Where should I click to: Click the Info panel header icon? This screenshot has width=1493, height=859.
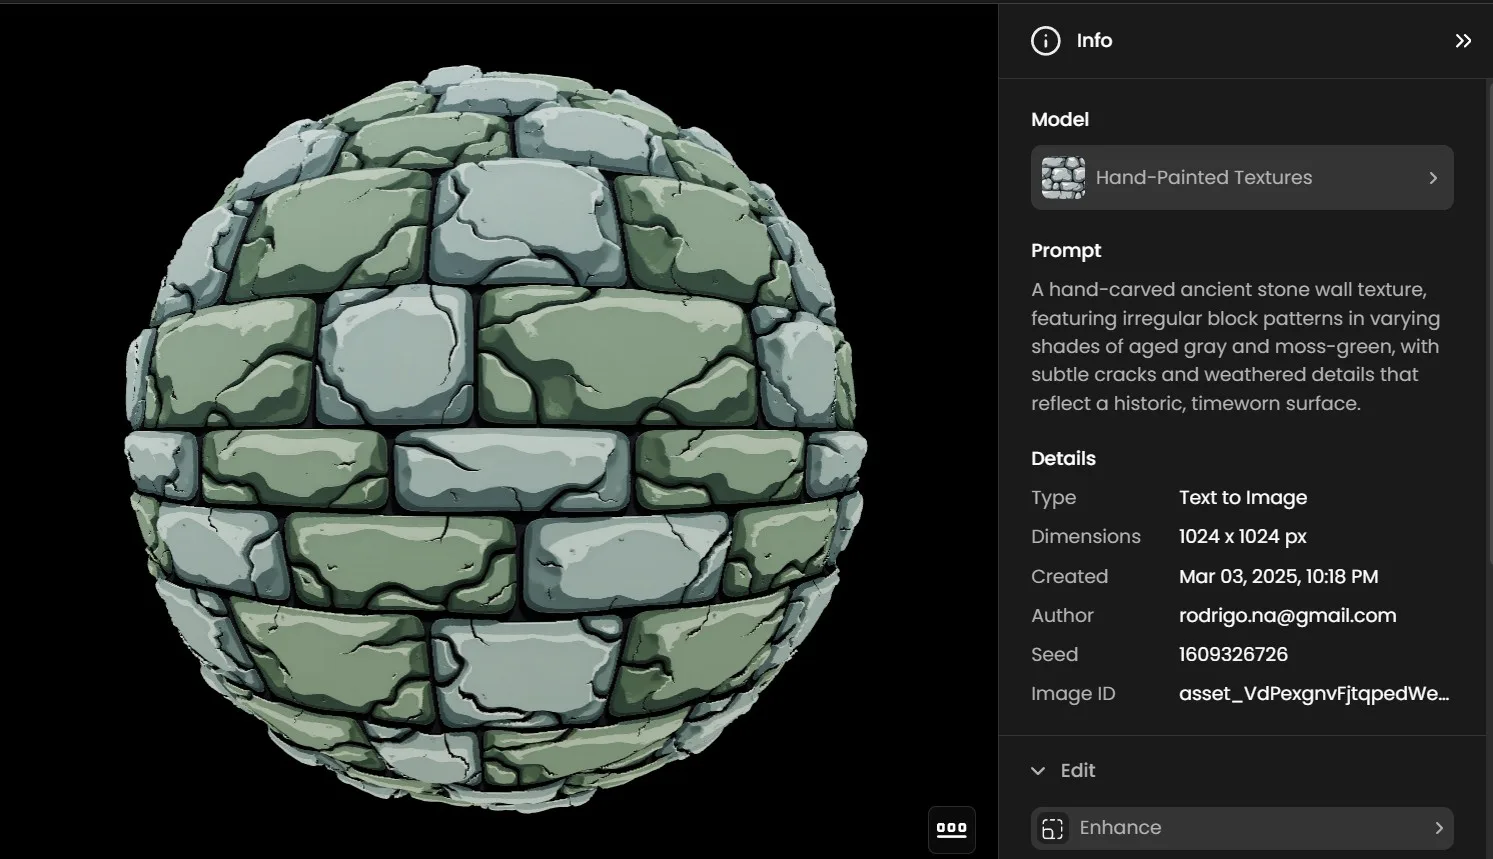(1044, 40)
